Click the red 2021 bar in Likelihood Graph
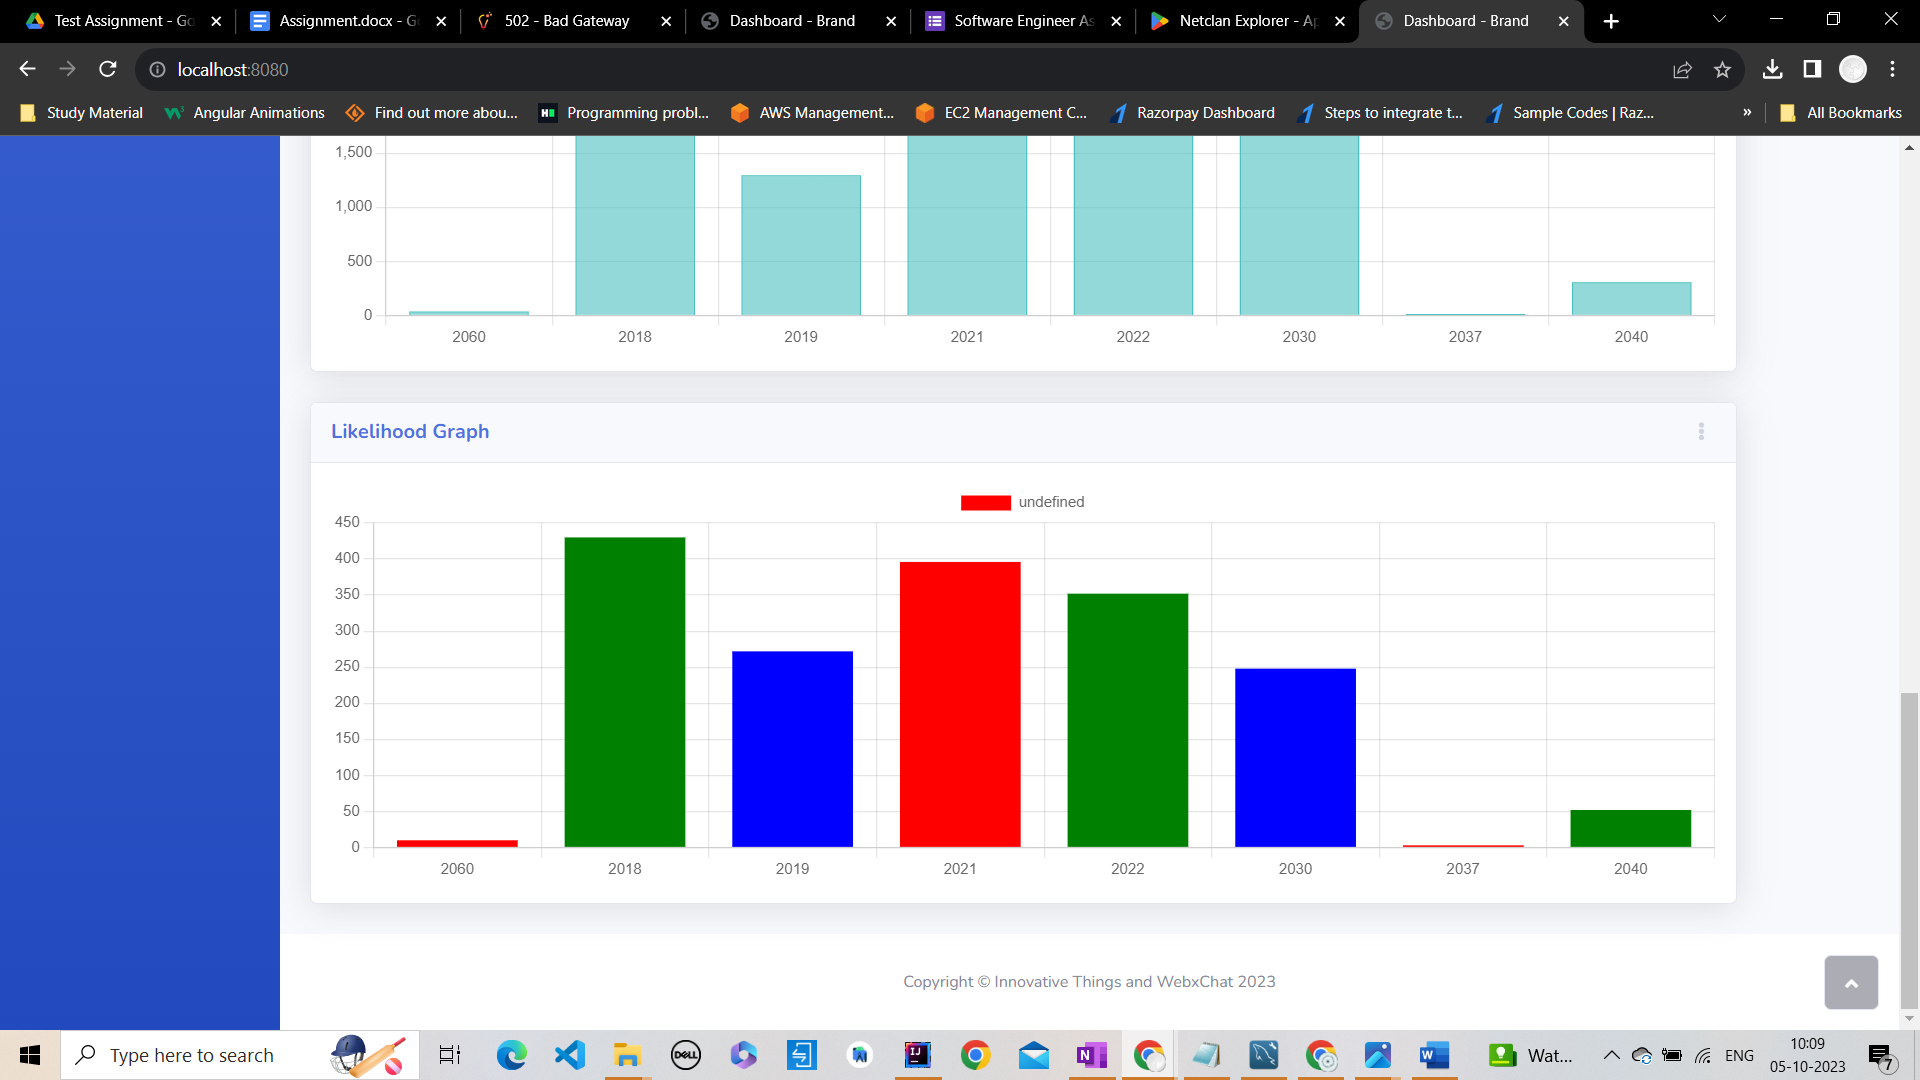 click(x=960, y=704)
